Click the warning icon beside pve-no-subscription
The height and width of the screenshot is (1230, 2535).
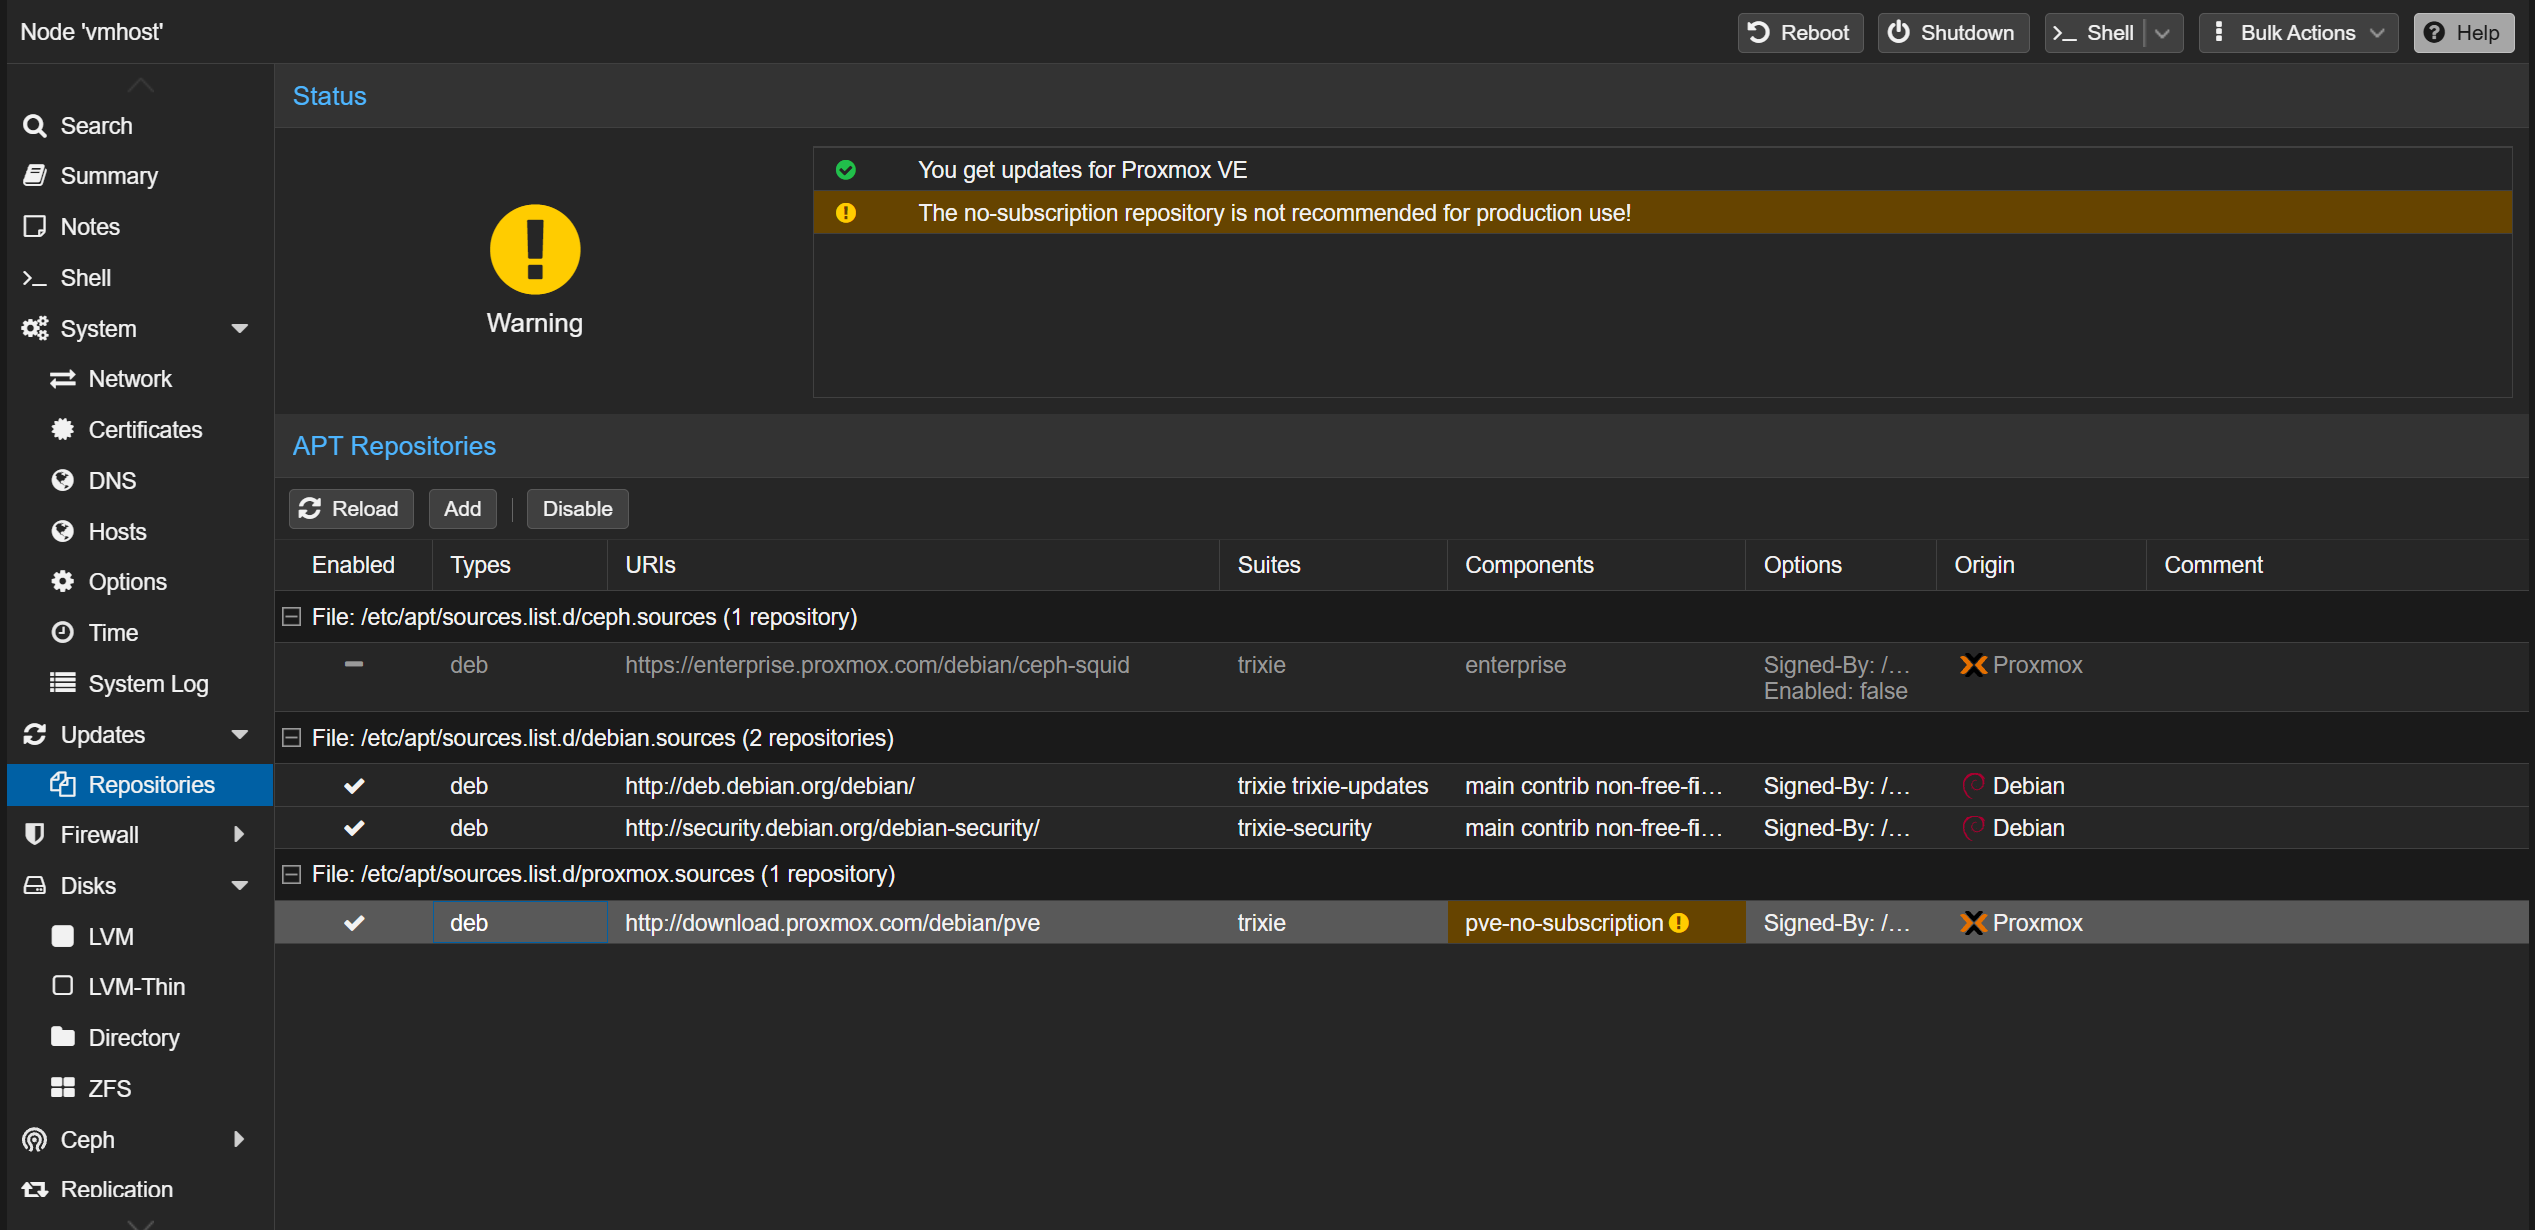[x=1679, y=923]
